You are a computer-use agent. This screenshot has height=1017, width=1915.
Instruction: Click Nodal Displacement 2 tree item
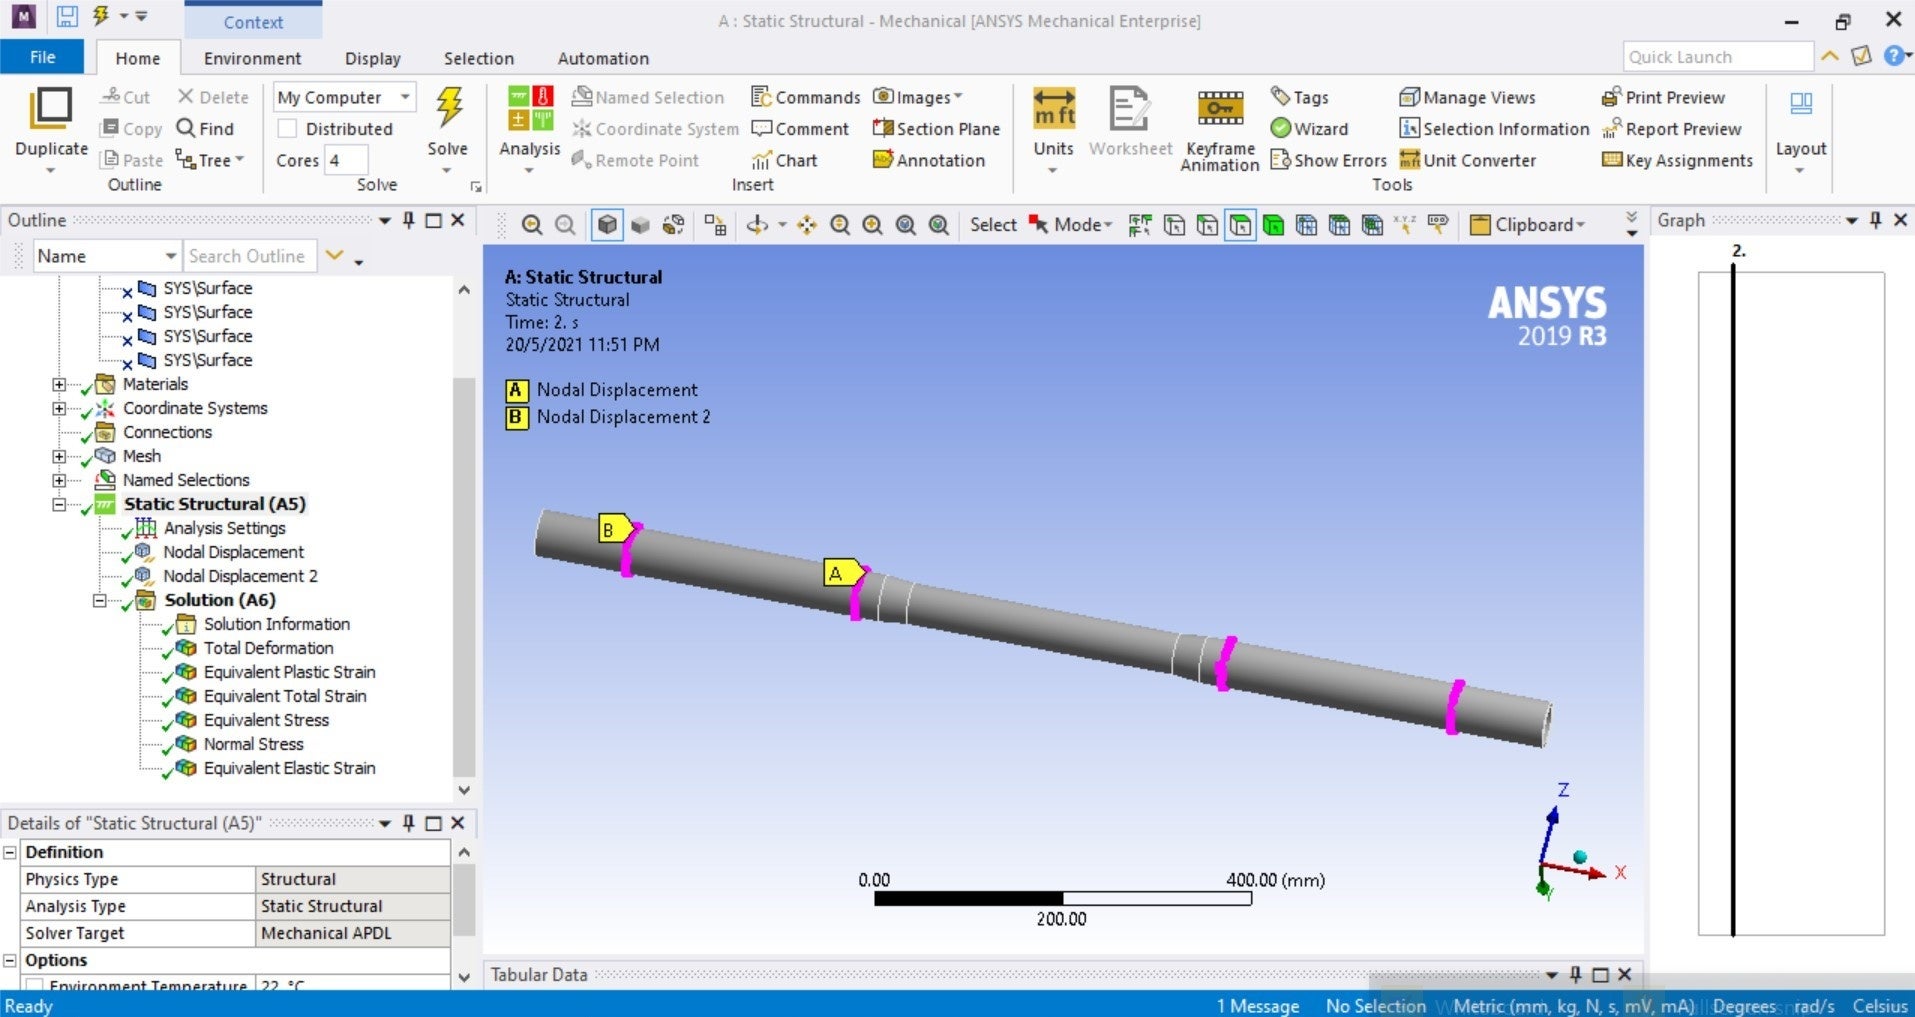click(240, 576)
